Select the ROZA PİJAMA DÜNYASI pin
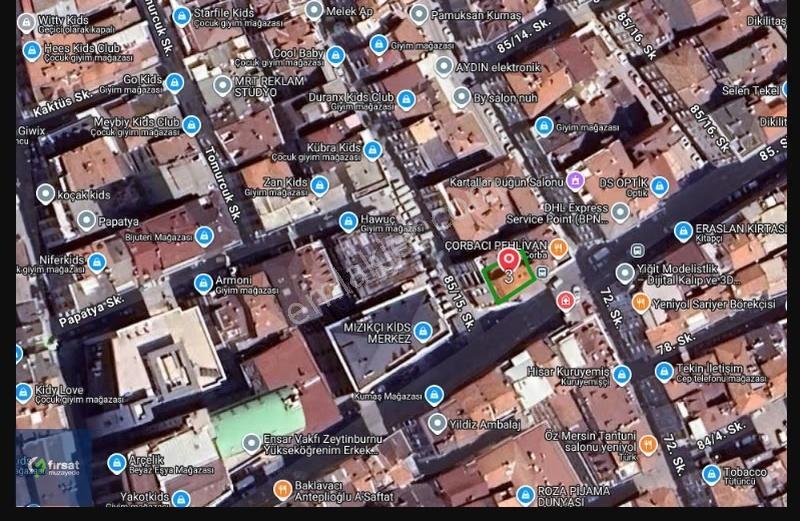The height and width of the screenshot is (521, 800). point(525,495)
